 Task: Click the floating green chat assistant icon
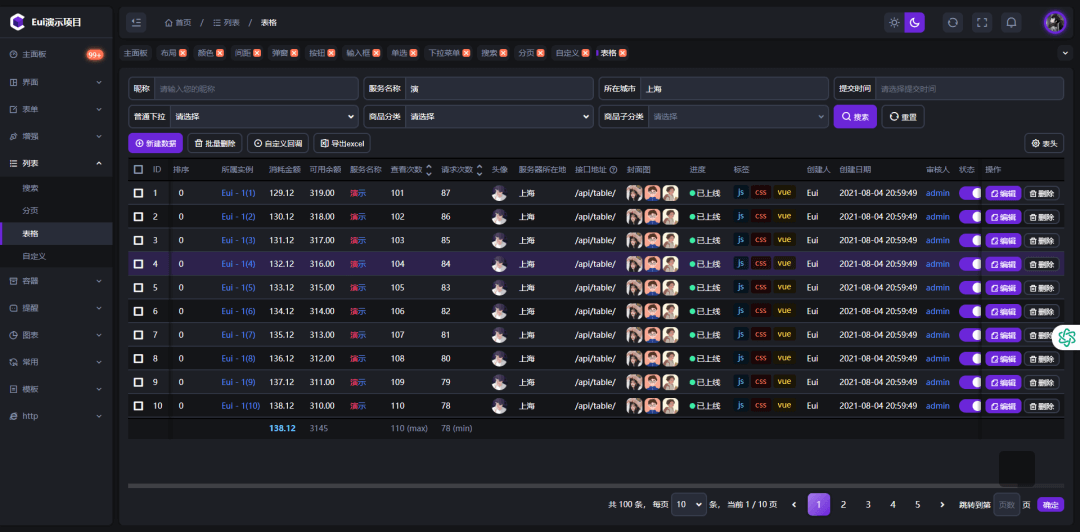click(x=1067, y=337)
